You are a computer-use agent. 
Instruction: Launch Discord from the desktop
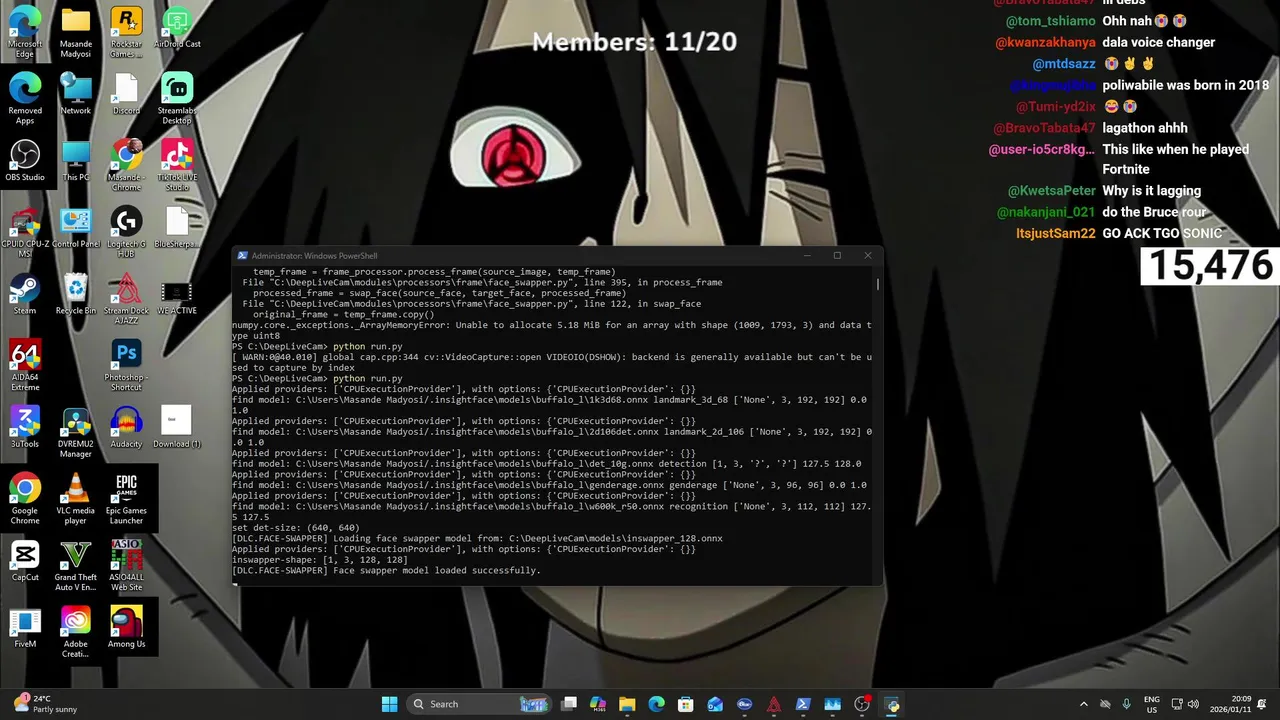click(x=126, y=94)
